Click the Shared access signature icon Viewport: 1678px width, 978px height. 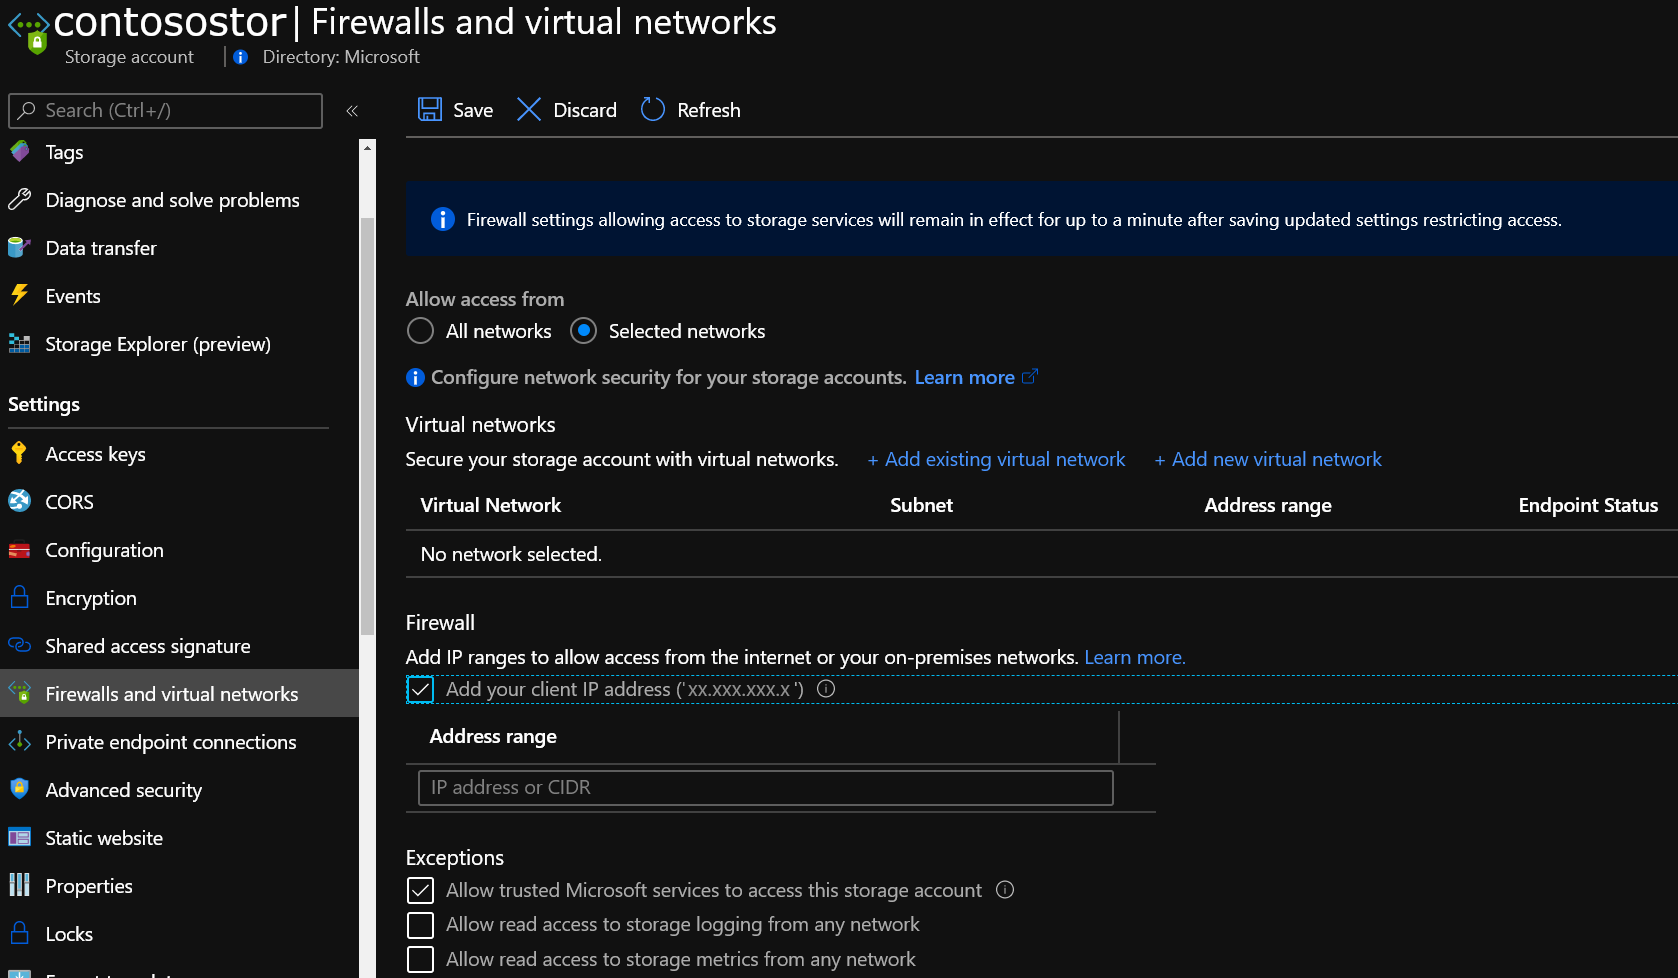pyautogui.click(x=20, y=645)
